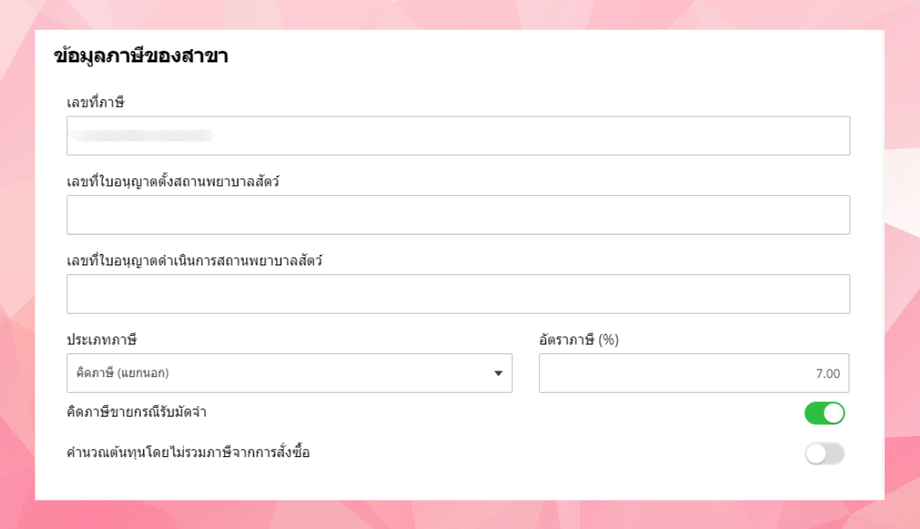
Task: Select the คิดภาษี (แยกนอก) option text
Action: [123, 374]
